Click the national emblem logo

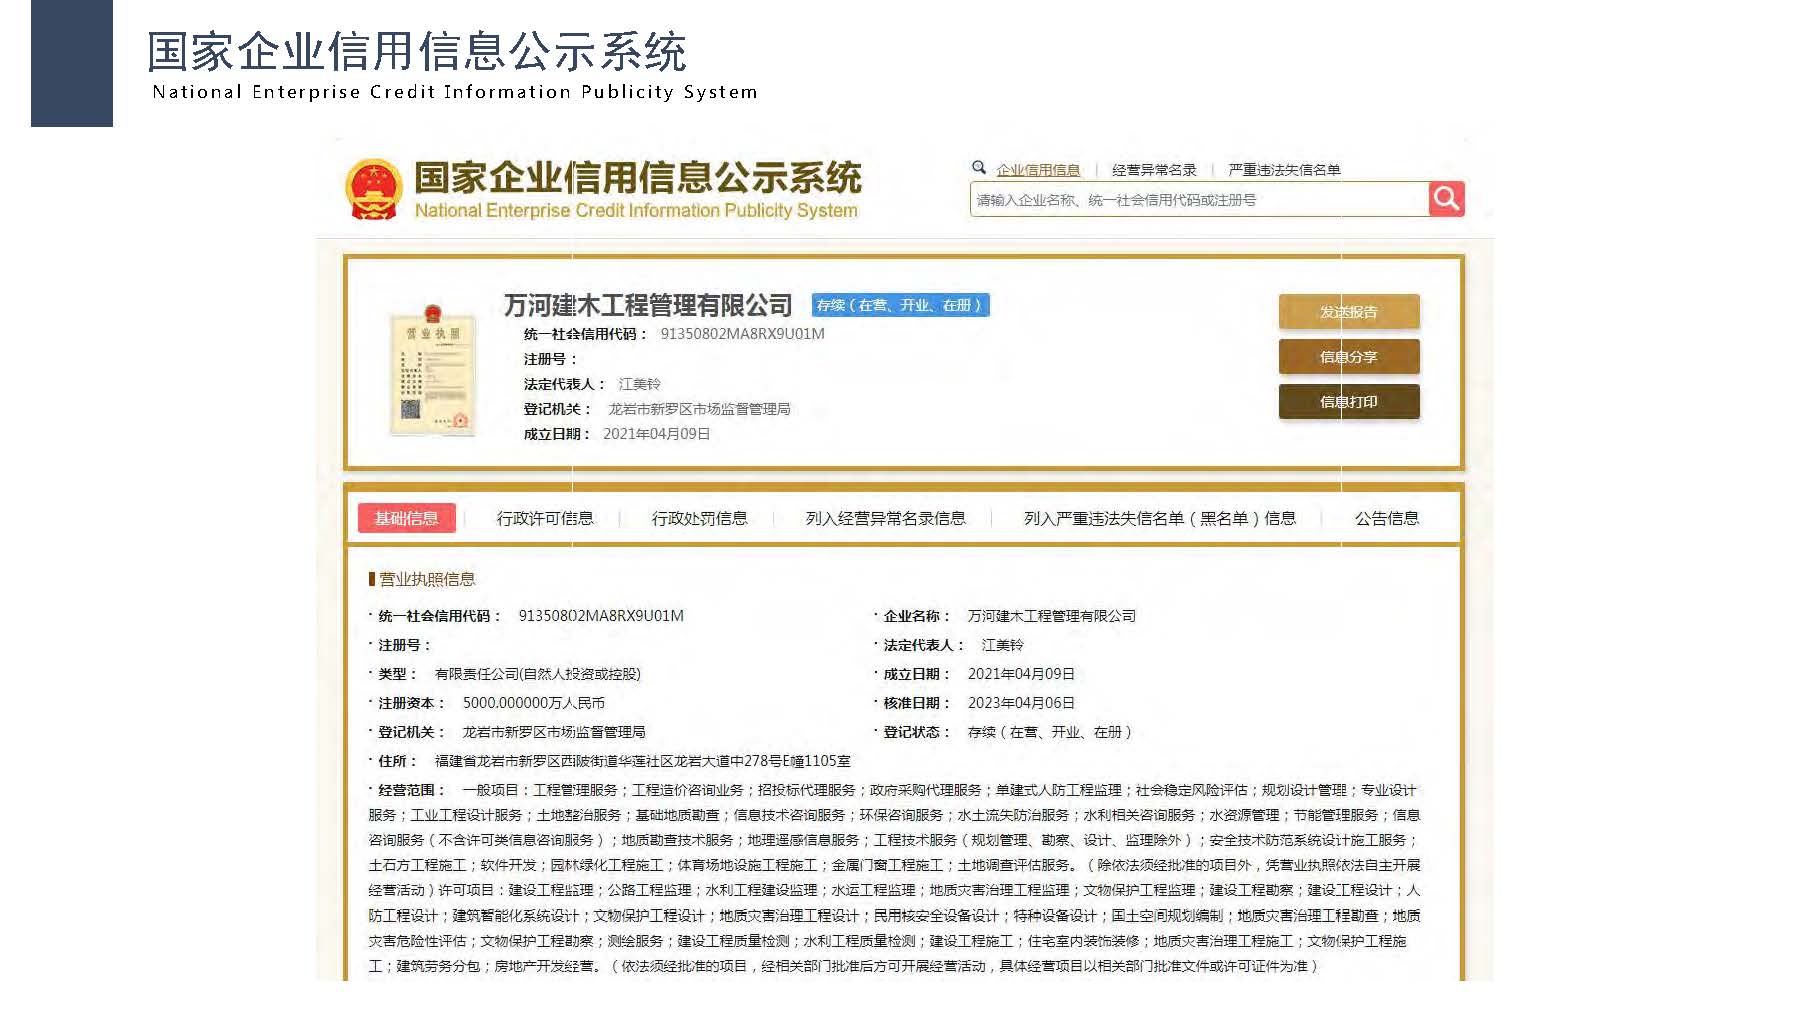pyautogui.click(x=373, y=189)
